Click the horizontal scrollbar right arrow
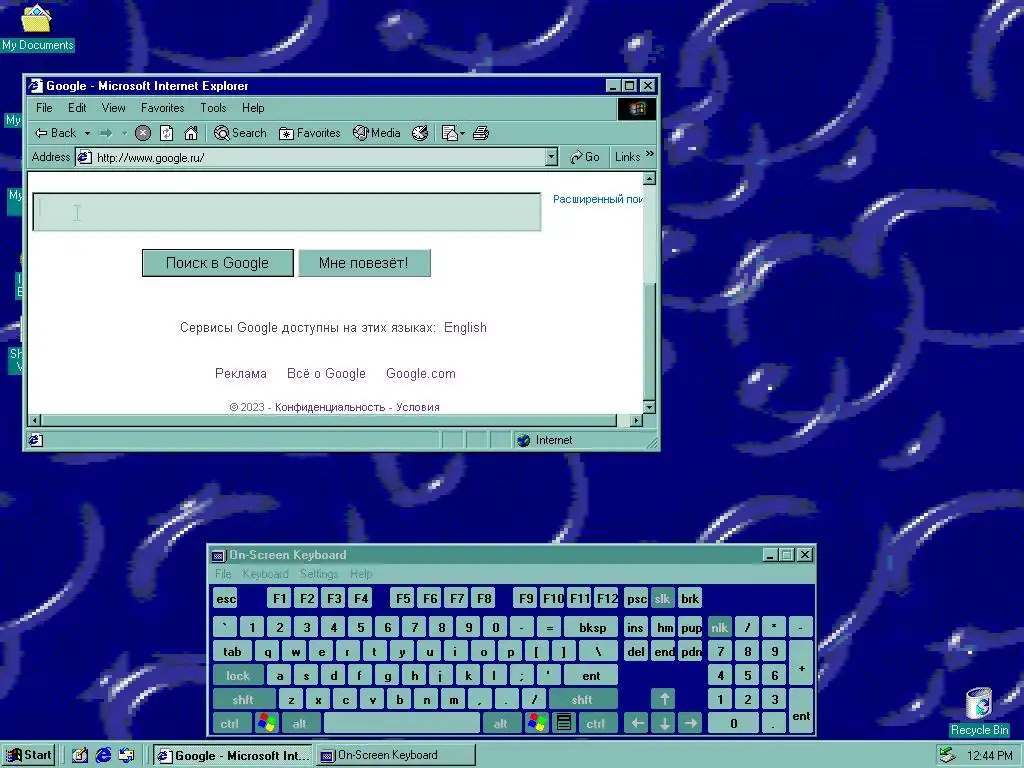The height and width of the screenshot is (768, 1024). point(636,421)
